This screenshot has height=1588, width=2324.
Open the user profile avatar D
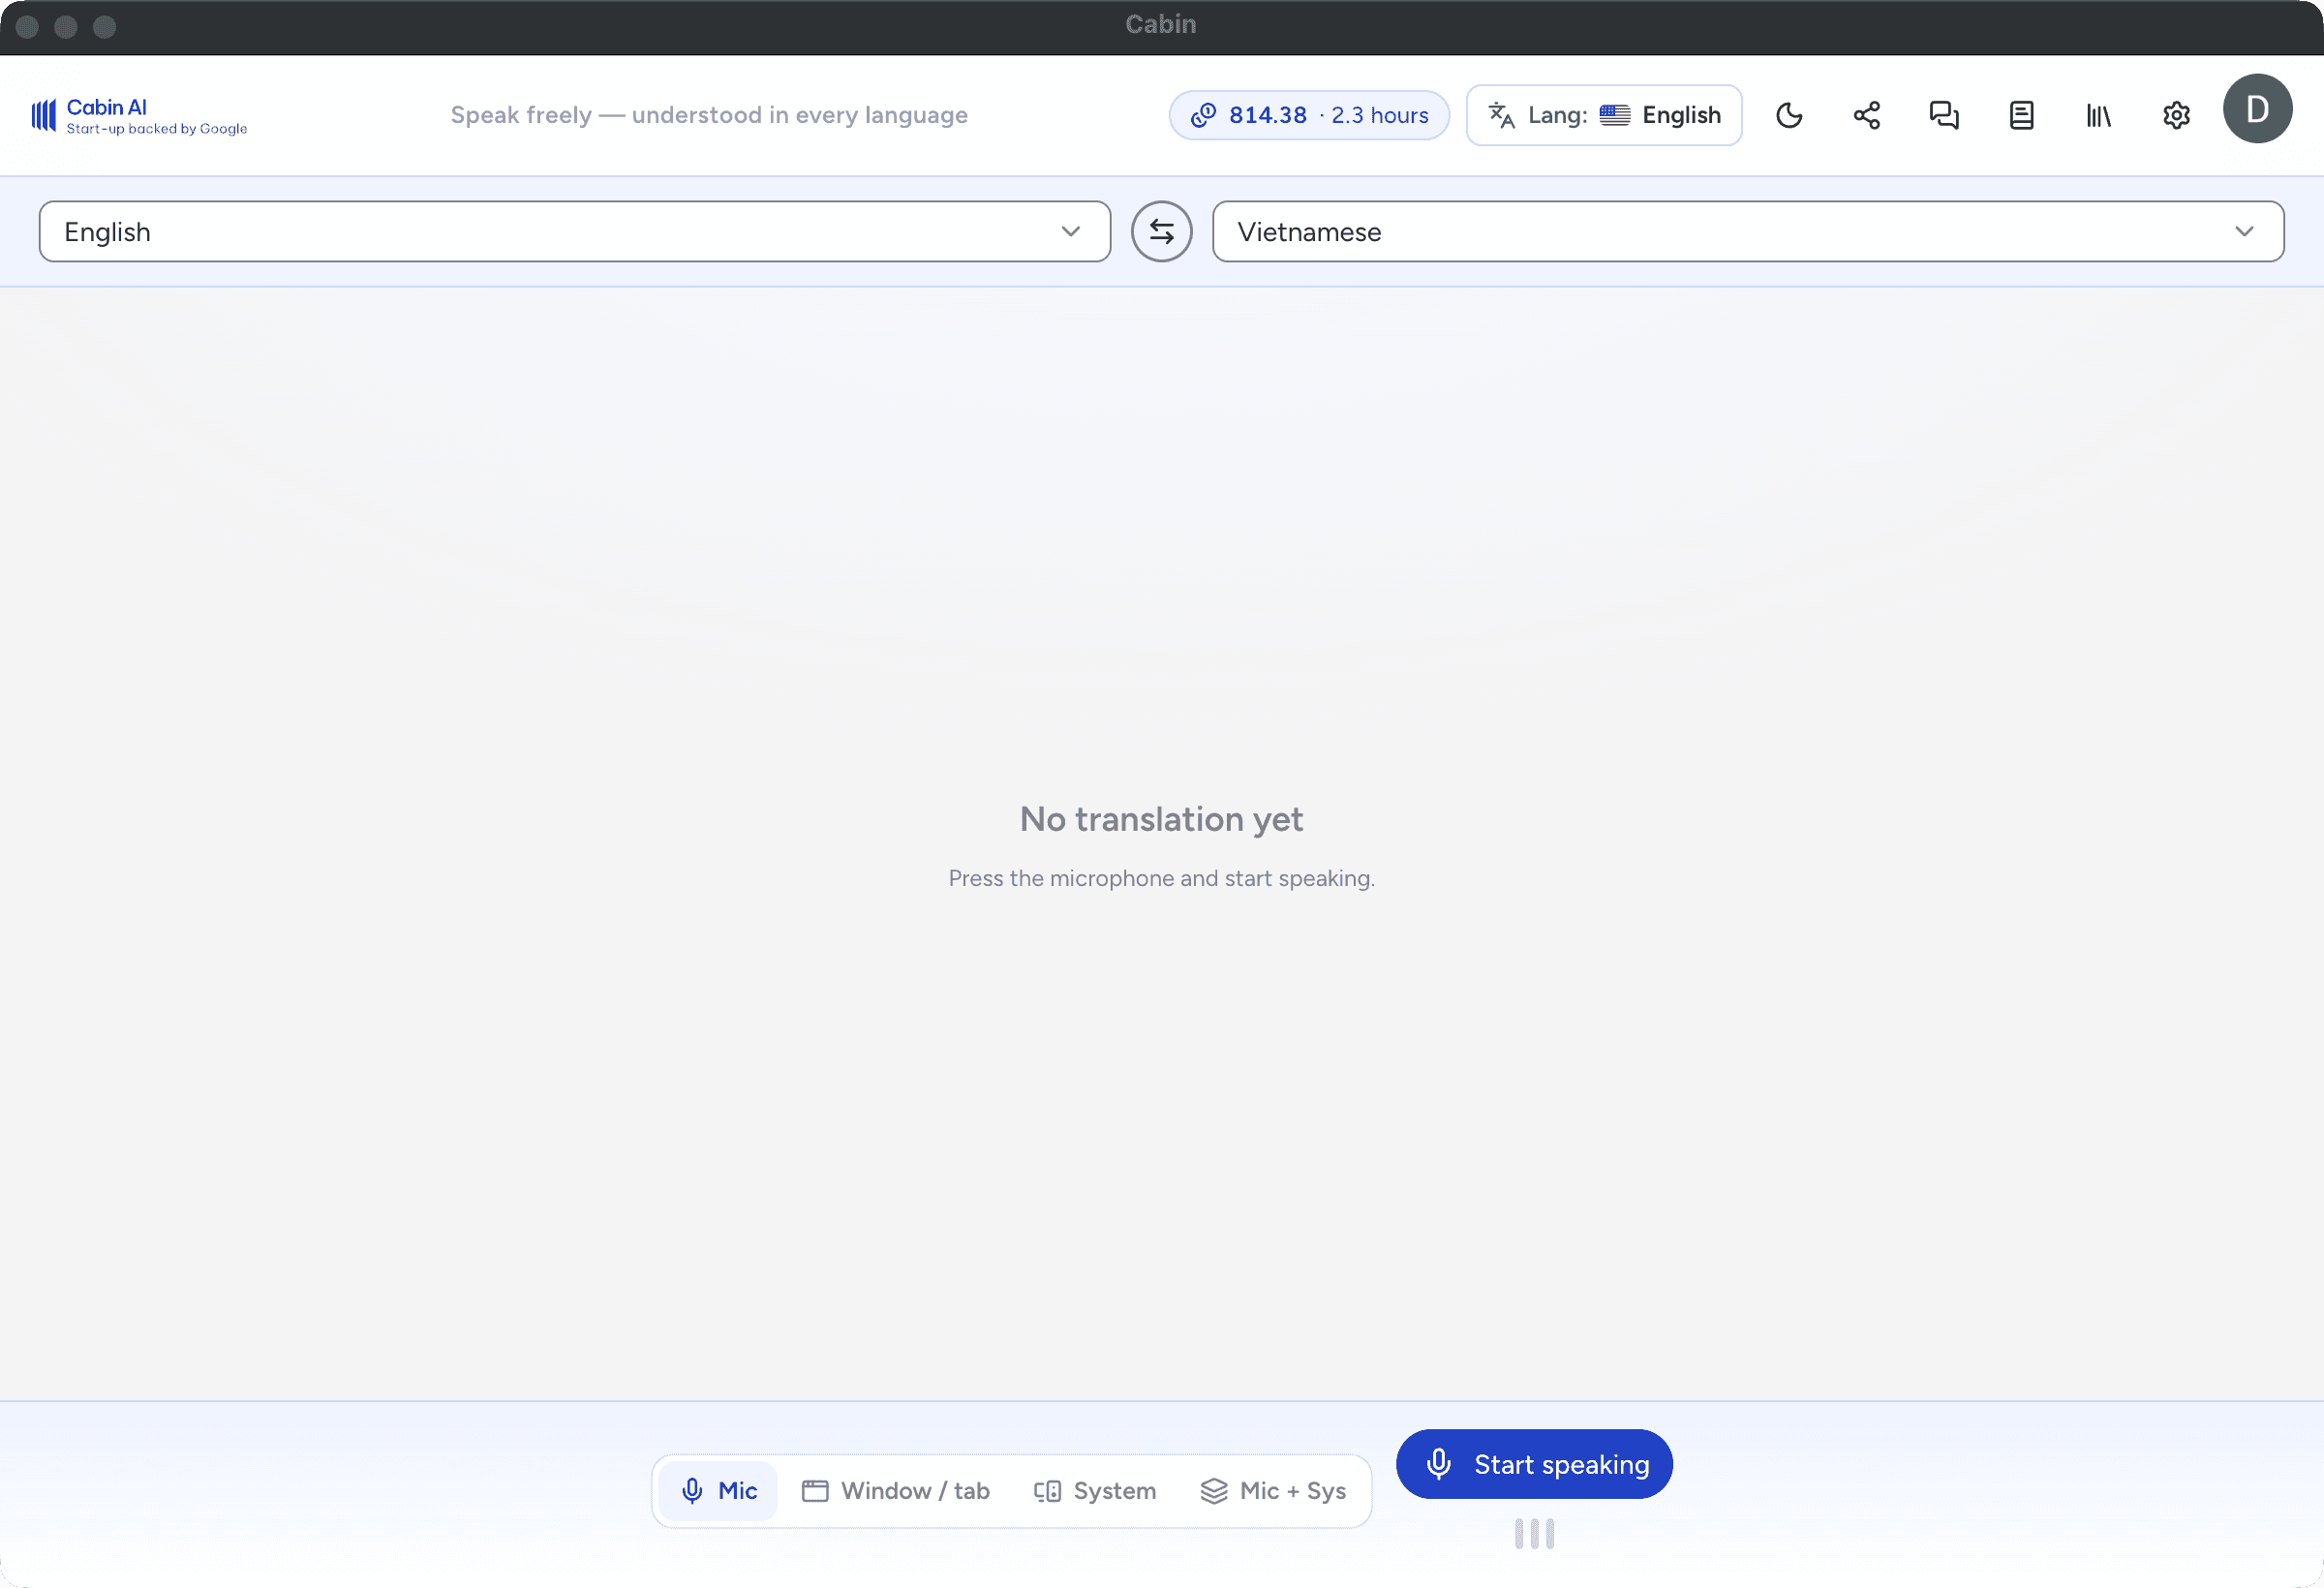[2257, 109]
